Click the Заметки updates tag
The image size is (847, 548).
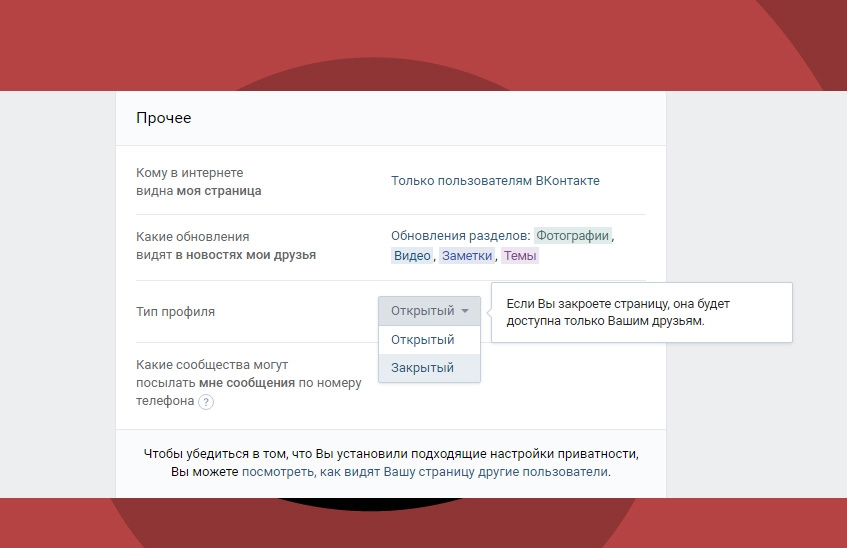pos(467,256)
